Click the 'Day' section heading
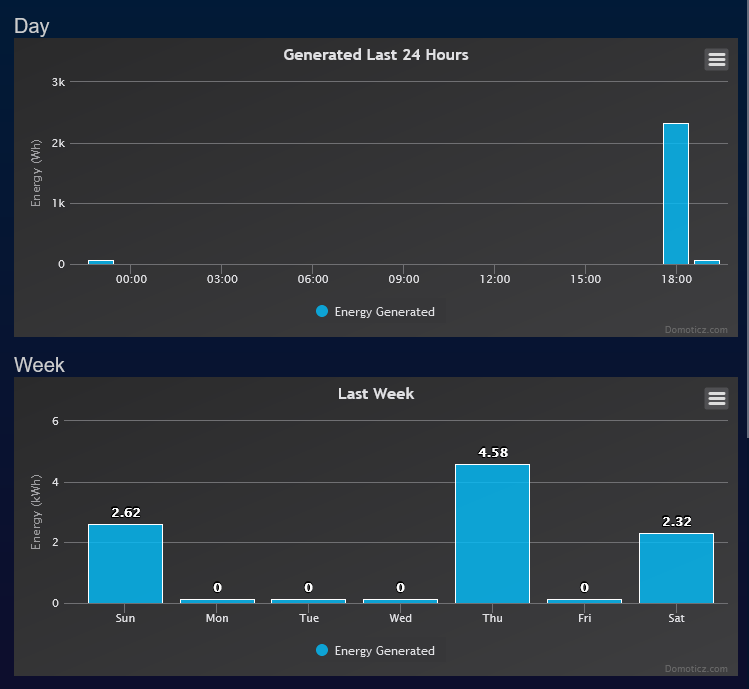The image size is (749, 689). 32,26
